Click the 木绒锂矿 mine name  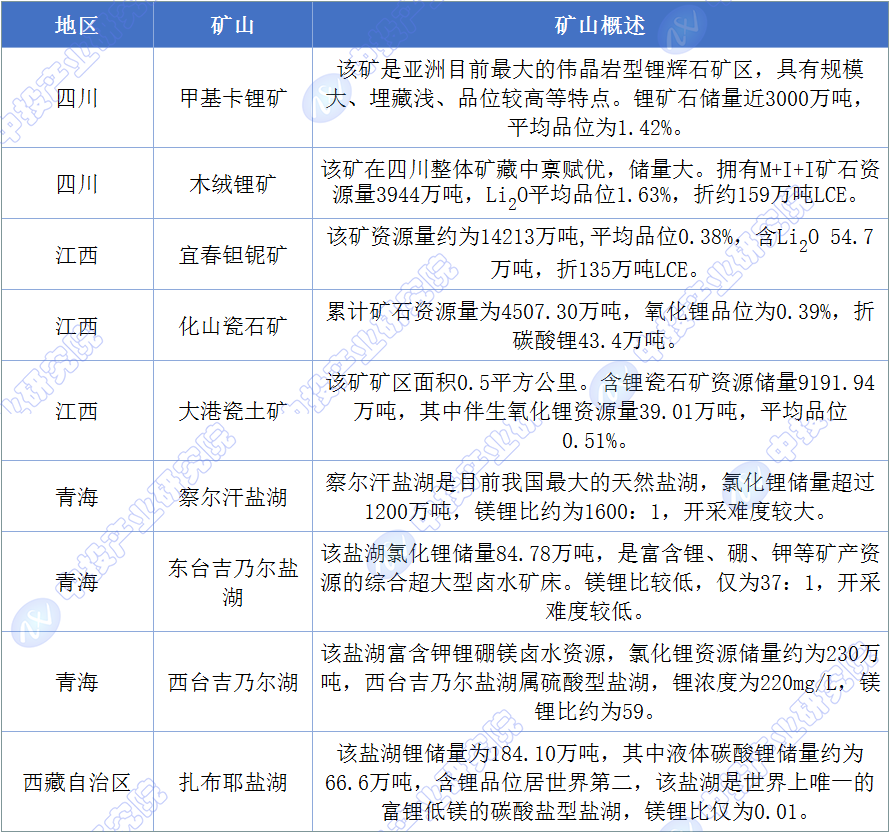pyautogui.click(x=232, y=184)
